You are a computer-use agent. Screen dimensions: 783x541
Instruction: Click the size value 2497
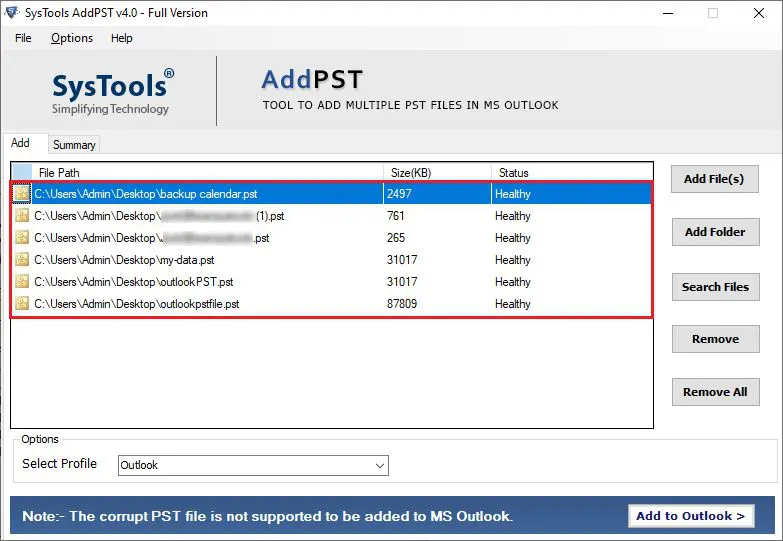click(x=399, y=194)
